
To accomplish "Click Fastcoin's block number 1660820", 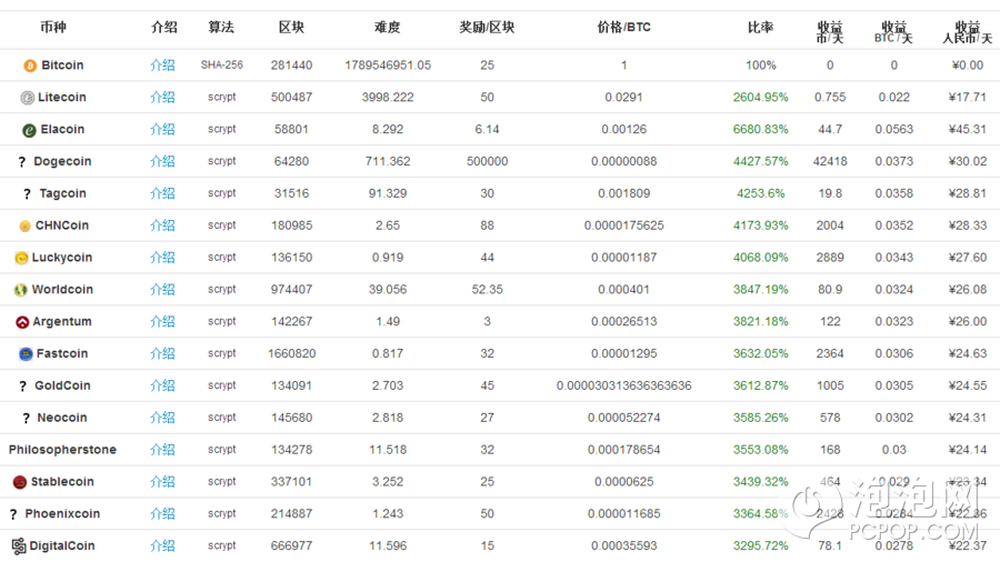I will point(291,353).
